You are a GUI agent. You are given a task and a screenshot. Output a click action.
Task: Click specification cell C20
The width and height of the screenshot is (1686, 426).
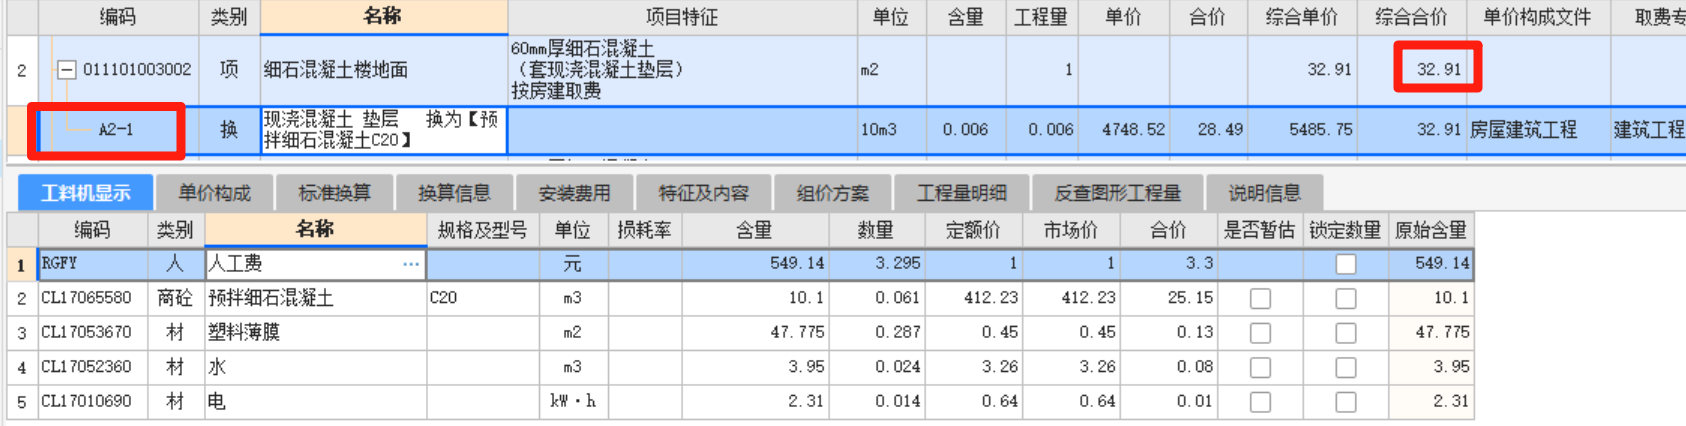(482, 299)
